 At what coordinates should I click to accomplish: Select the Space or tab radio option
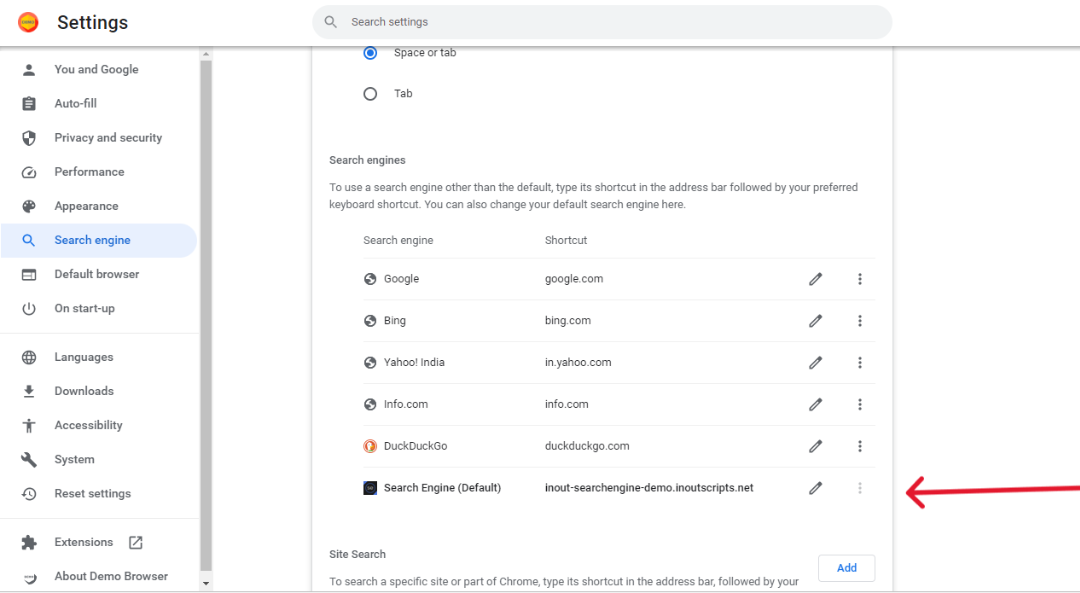coord(371,53)
